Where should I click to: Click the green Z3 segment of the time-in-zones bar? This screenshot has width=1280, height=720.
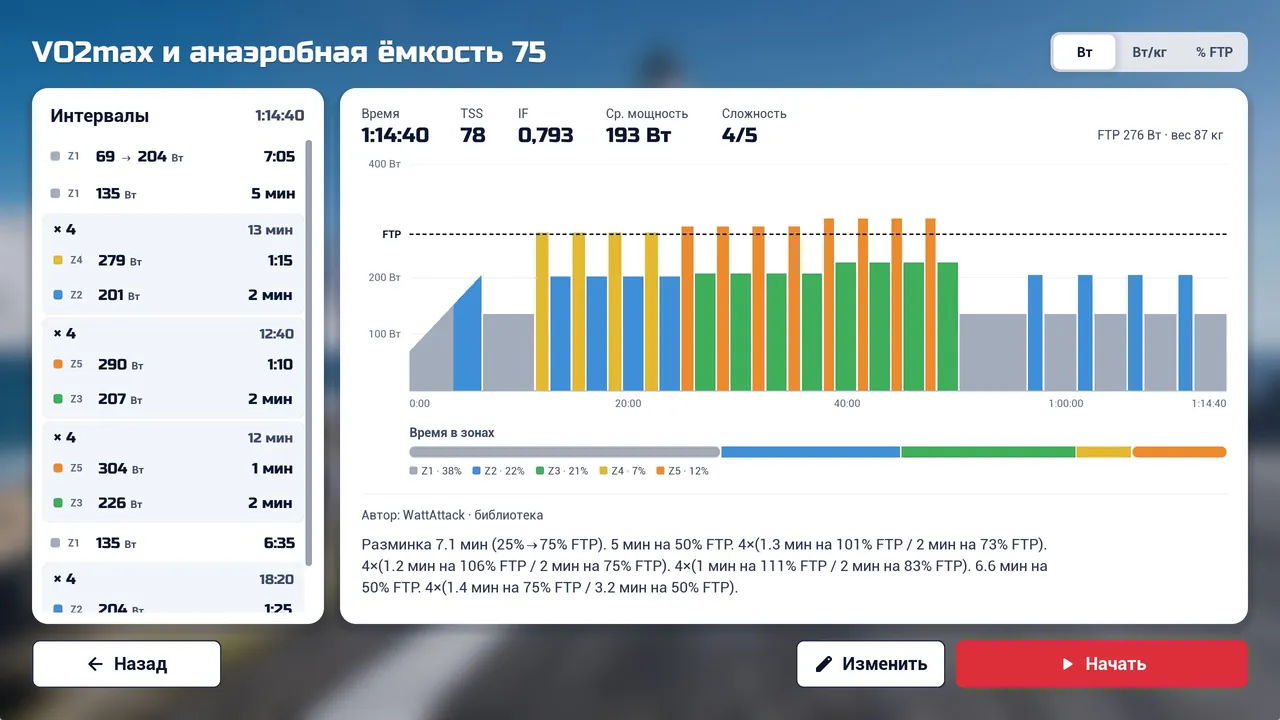(x=988, y=452)
